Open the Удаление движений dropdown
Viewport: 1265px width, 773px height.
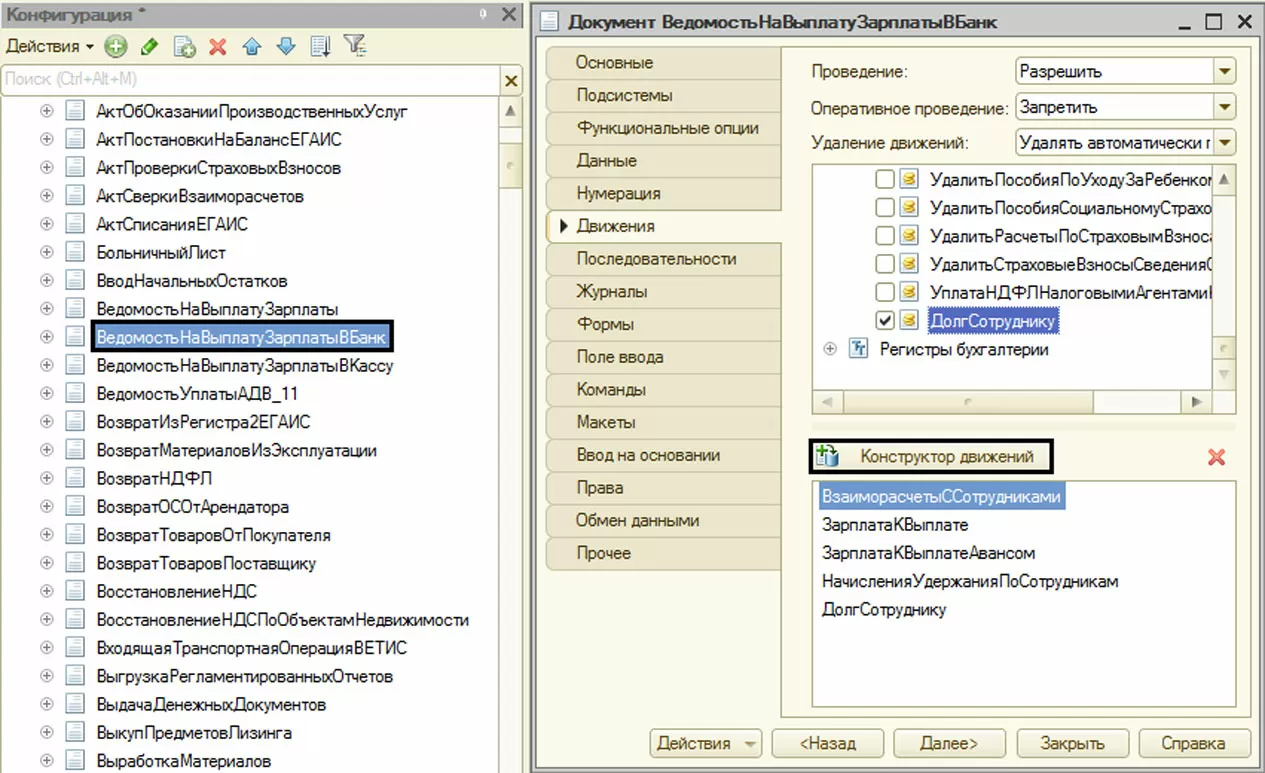[x=1225, y=142]
